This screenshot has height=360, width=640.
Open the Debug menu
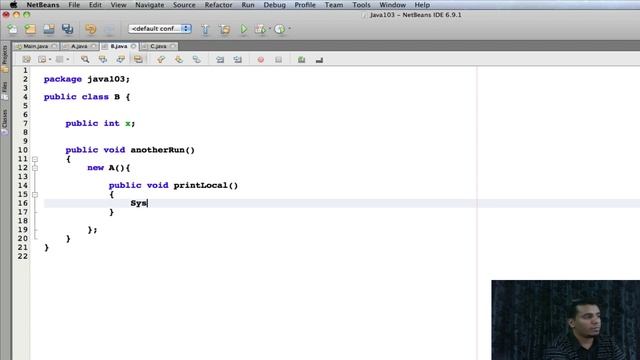(x=274, y=5)
